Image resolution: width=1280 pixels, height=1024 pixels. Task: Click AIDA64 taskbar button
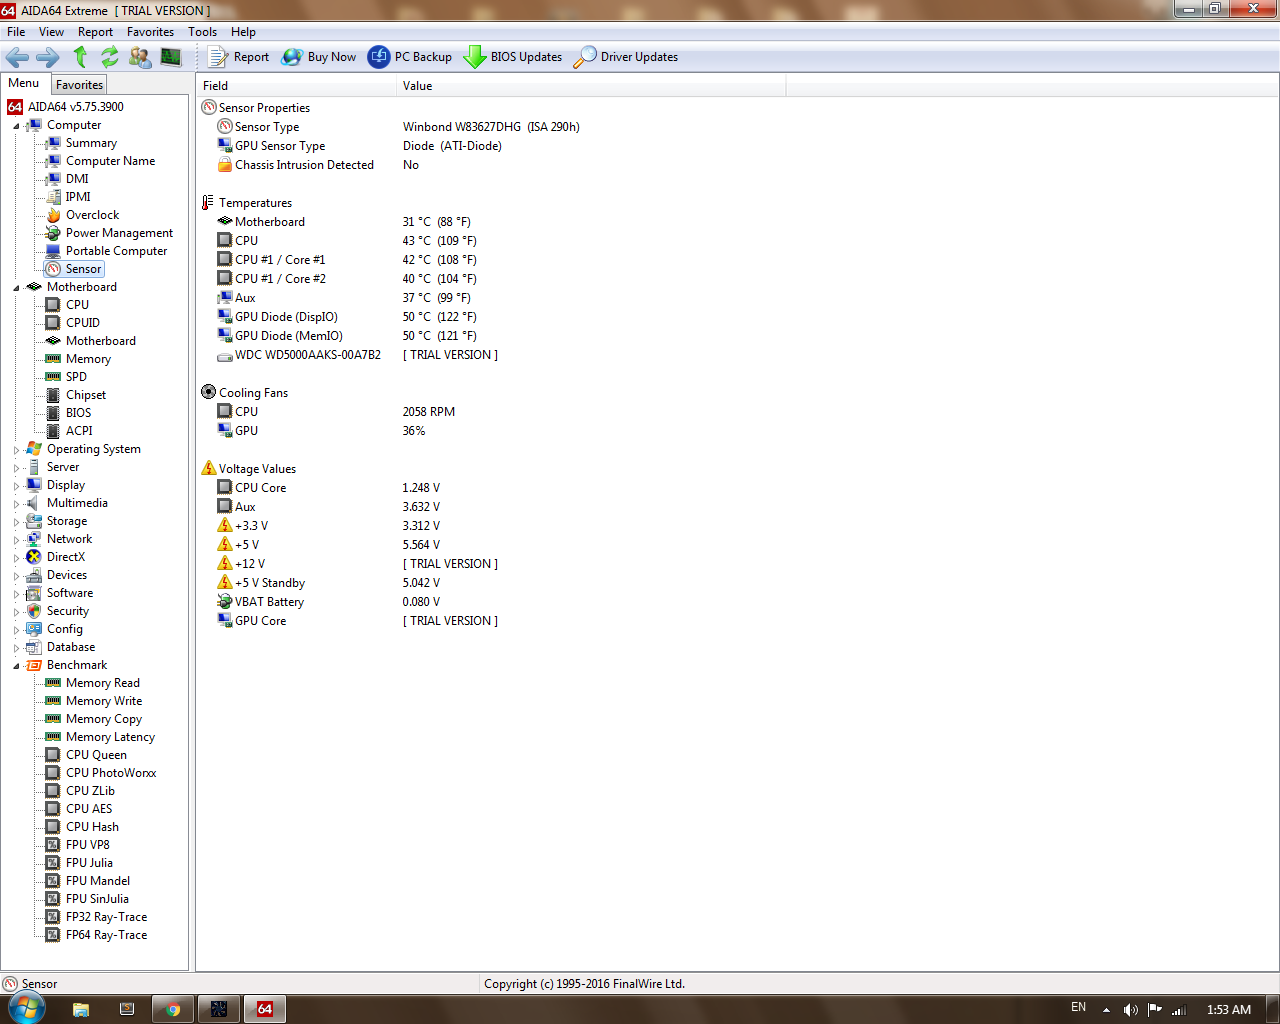click(265, 1009)
